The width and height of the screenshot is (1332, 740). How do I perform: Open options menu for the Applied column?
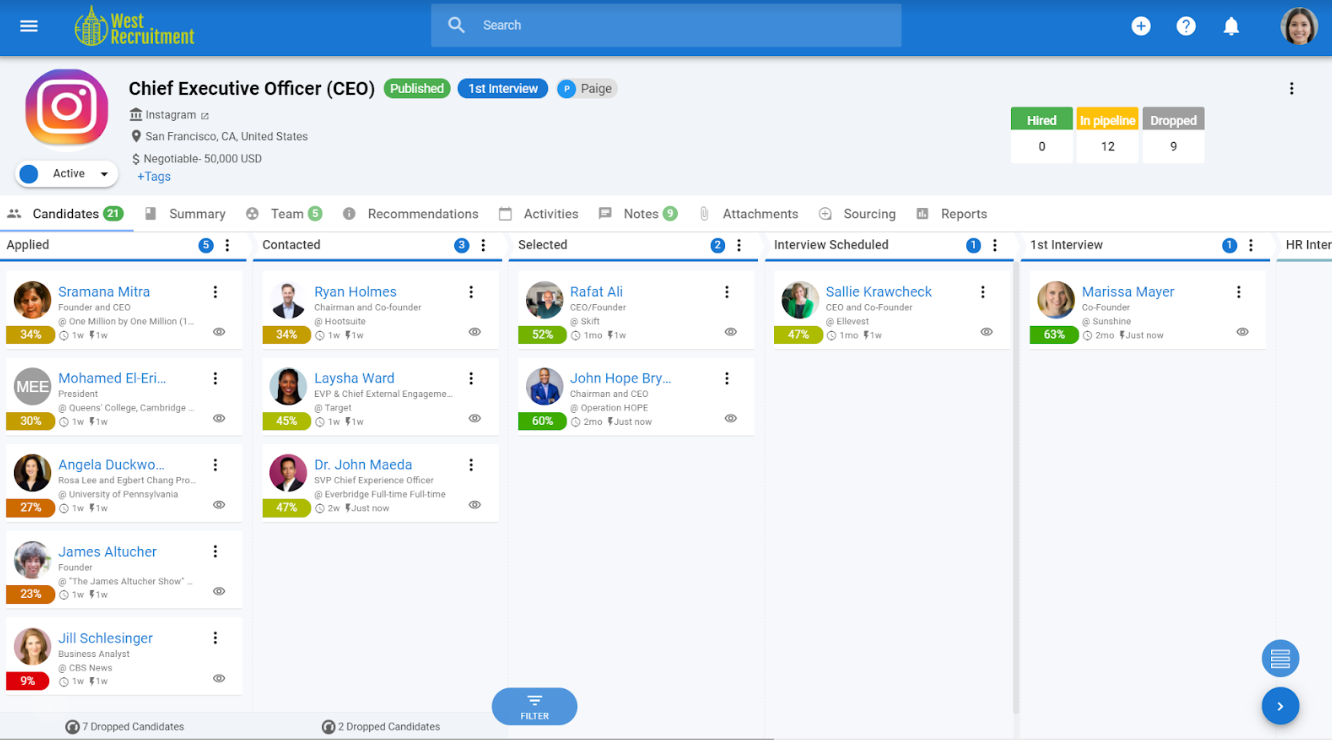tap(226, 245)
